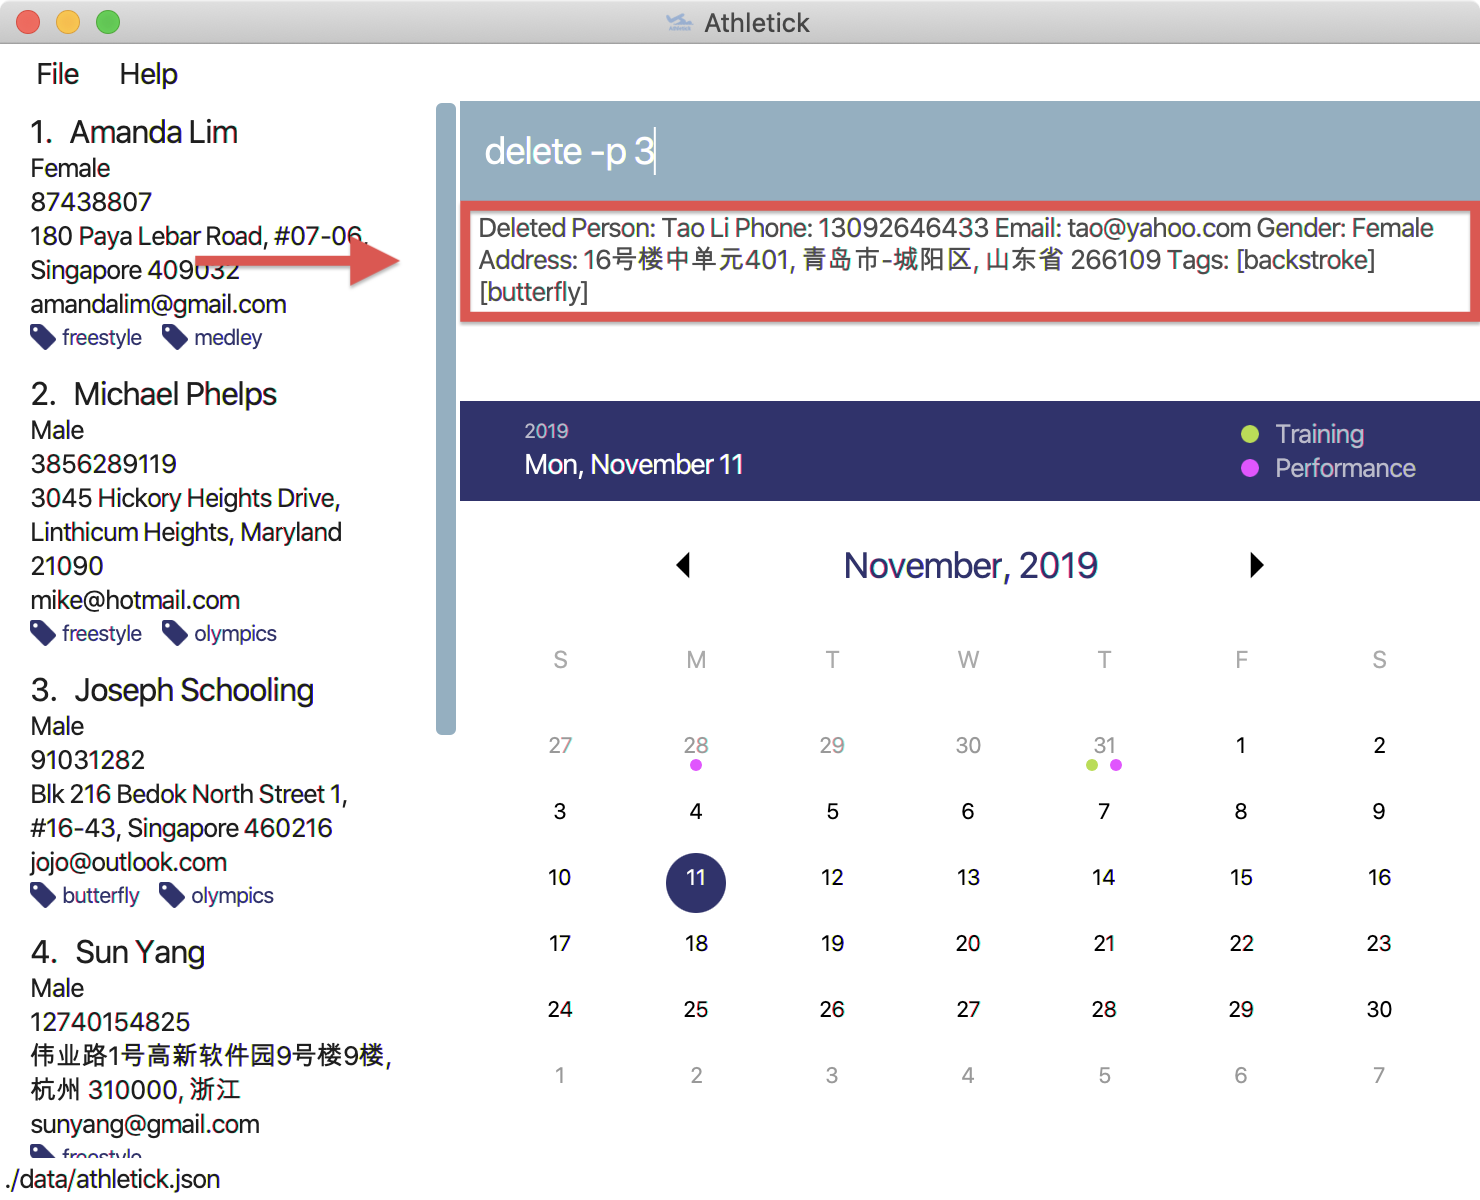
Task: Click the green Training legend dot
Action: point(1250,434)
